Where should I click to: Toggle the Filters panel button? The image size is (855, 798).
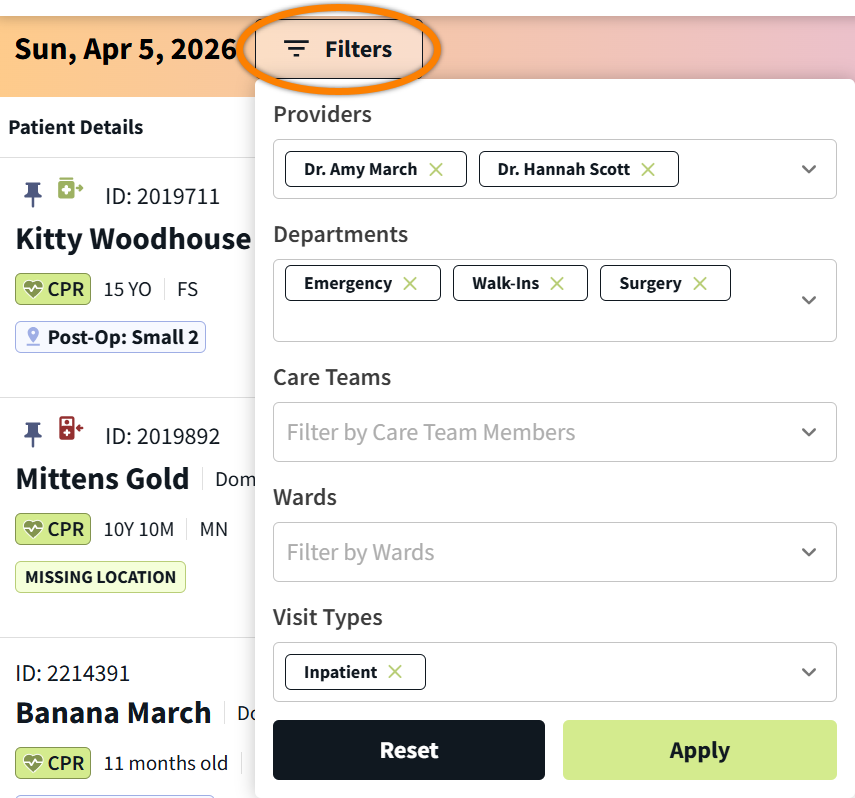(338, 49)
